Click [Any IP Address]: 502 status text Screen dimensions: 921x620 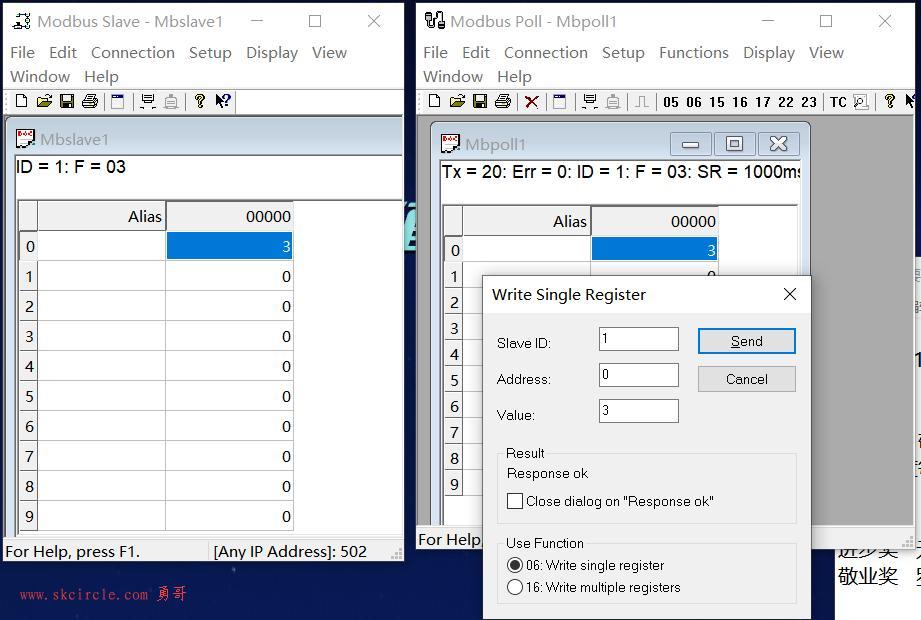click(290, 551)
